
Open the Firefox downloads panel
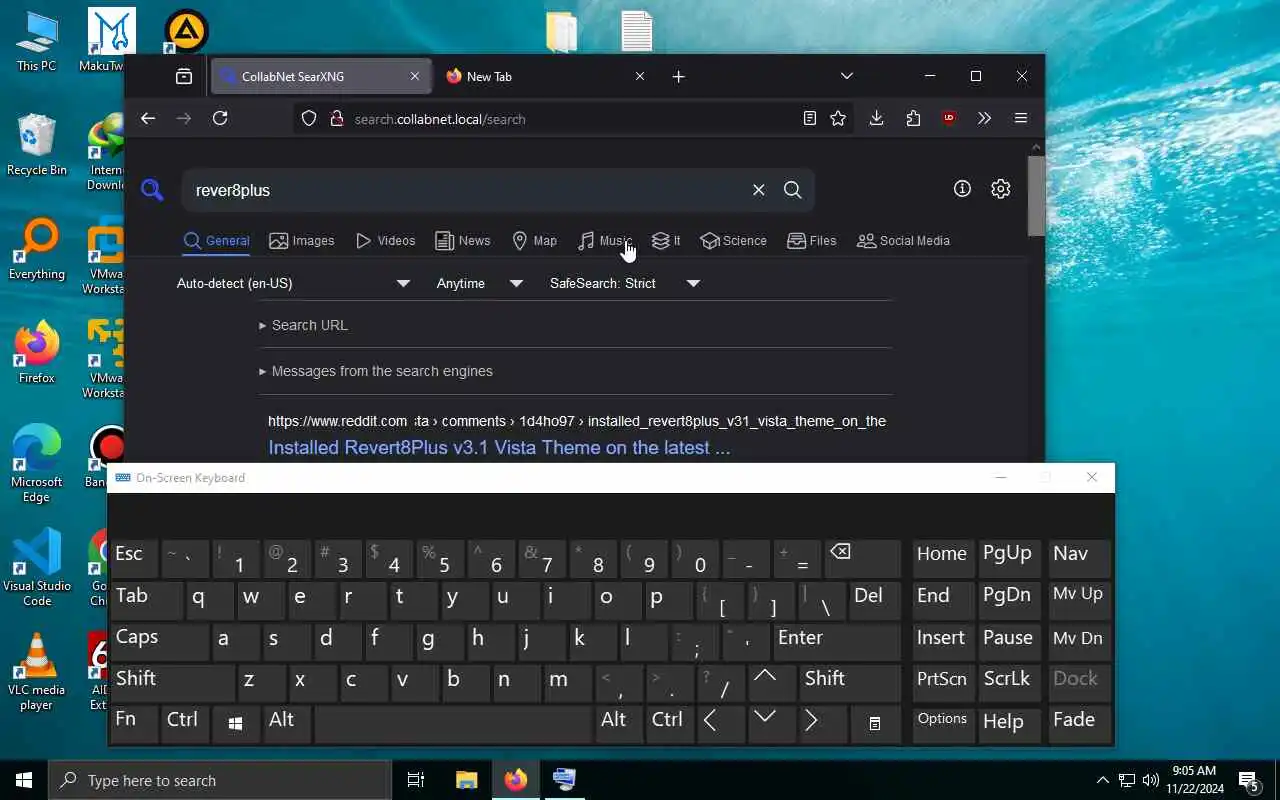click(876, 118)
